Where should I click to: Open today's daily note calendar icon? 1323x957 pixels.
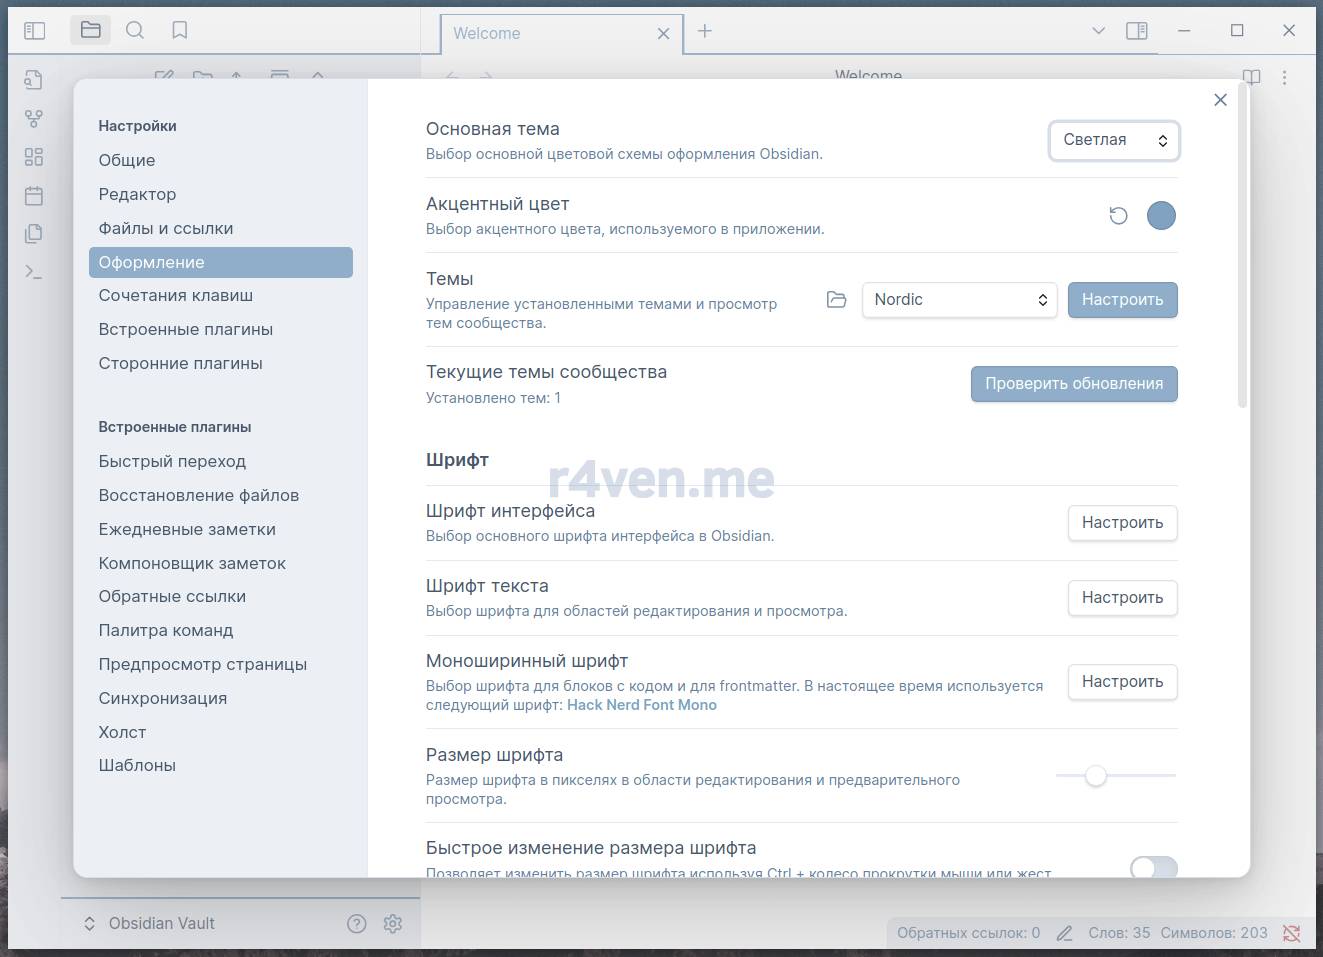(34, 195)
